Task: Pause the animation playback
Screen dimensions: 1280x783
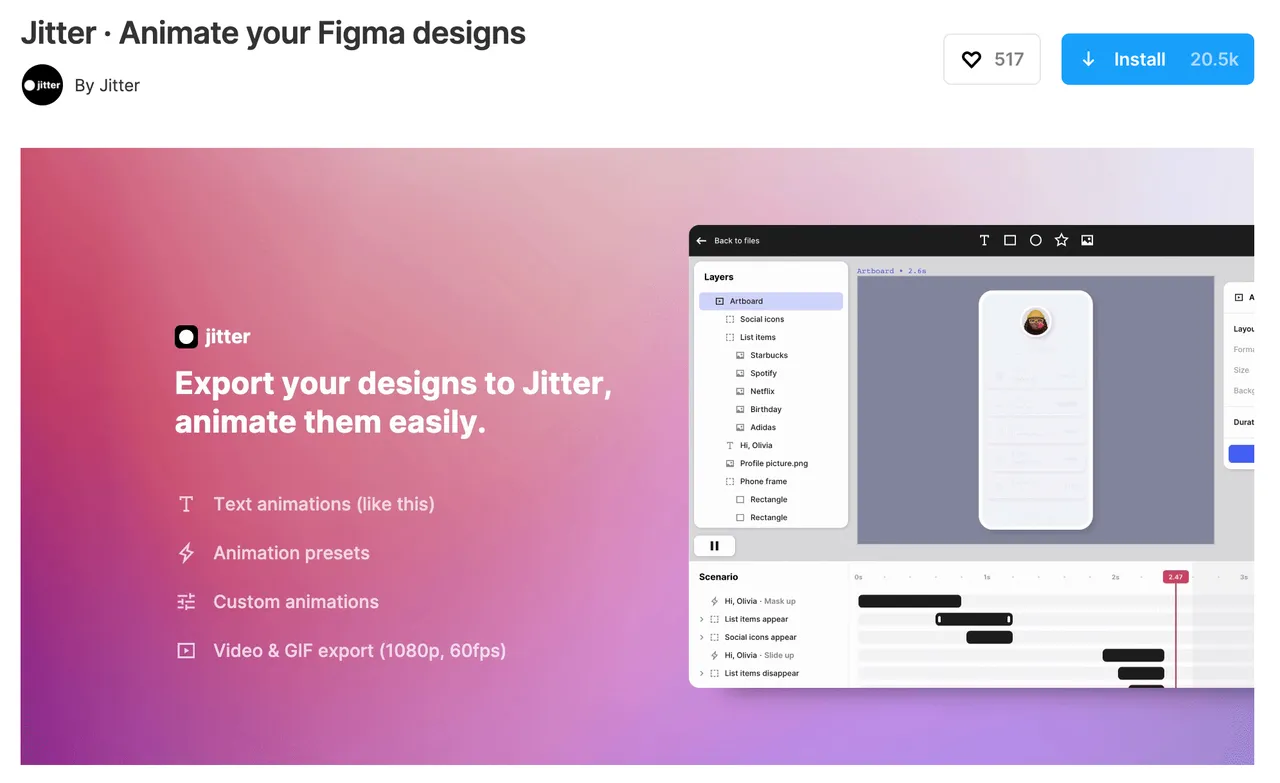Action: (x=714, y=545)
